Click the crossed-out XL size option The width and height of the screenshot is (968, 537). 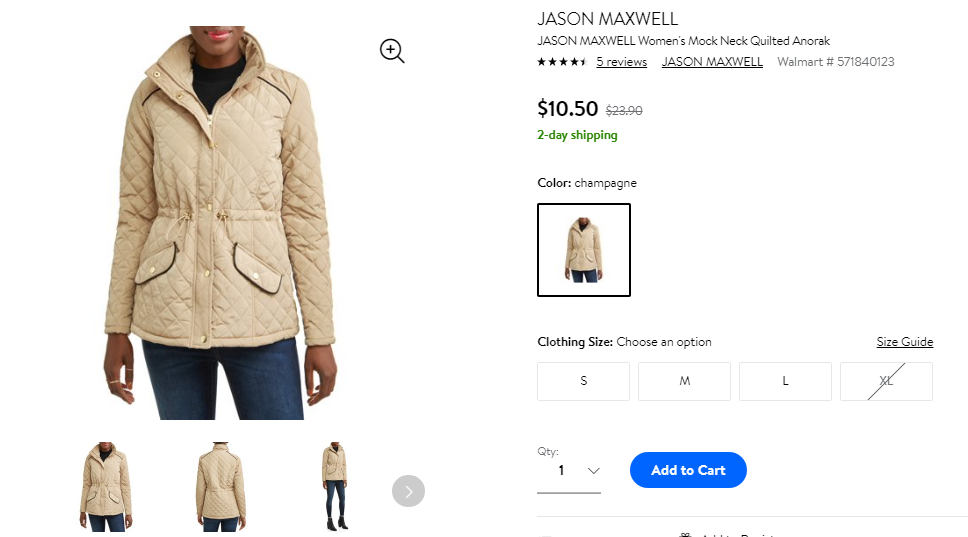[x=887, y=381]
